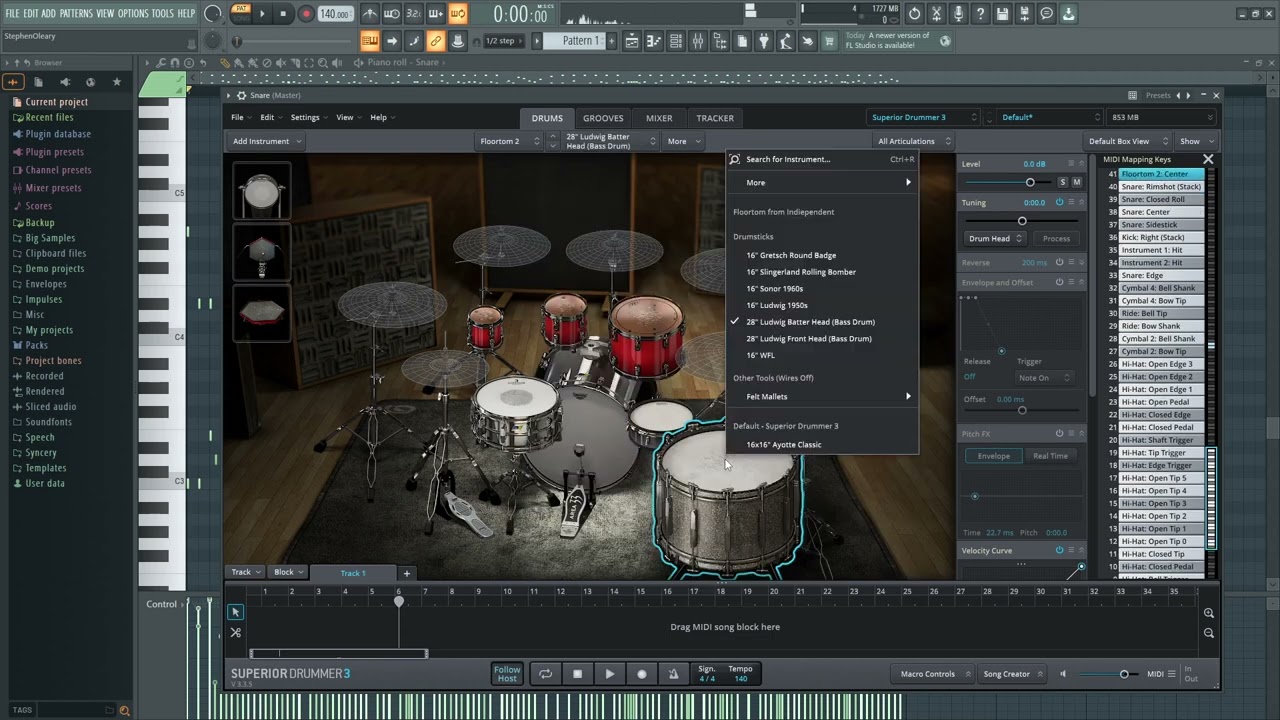Open the Drum Head dropdown
Image resolution: width=1280 pixels, height=720 pixels.
995,238
